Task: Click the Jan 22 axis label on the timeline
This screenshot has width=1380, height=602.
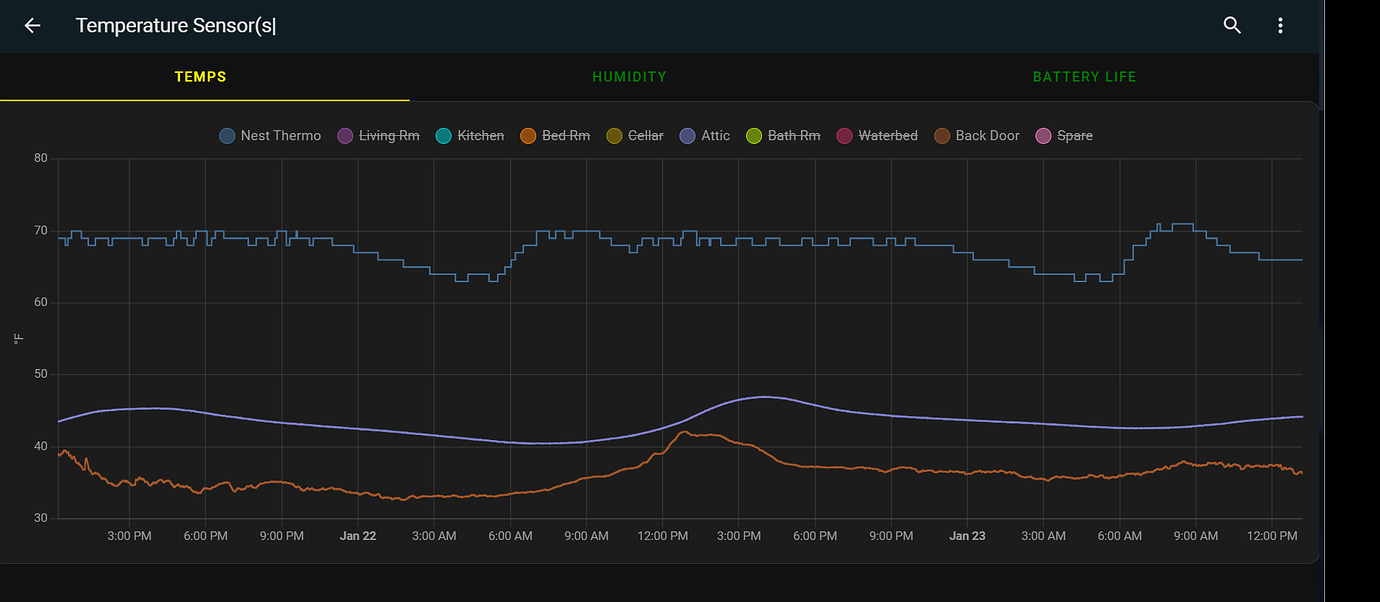Action: click(x=358, y=536)
